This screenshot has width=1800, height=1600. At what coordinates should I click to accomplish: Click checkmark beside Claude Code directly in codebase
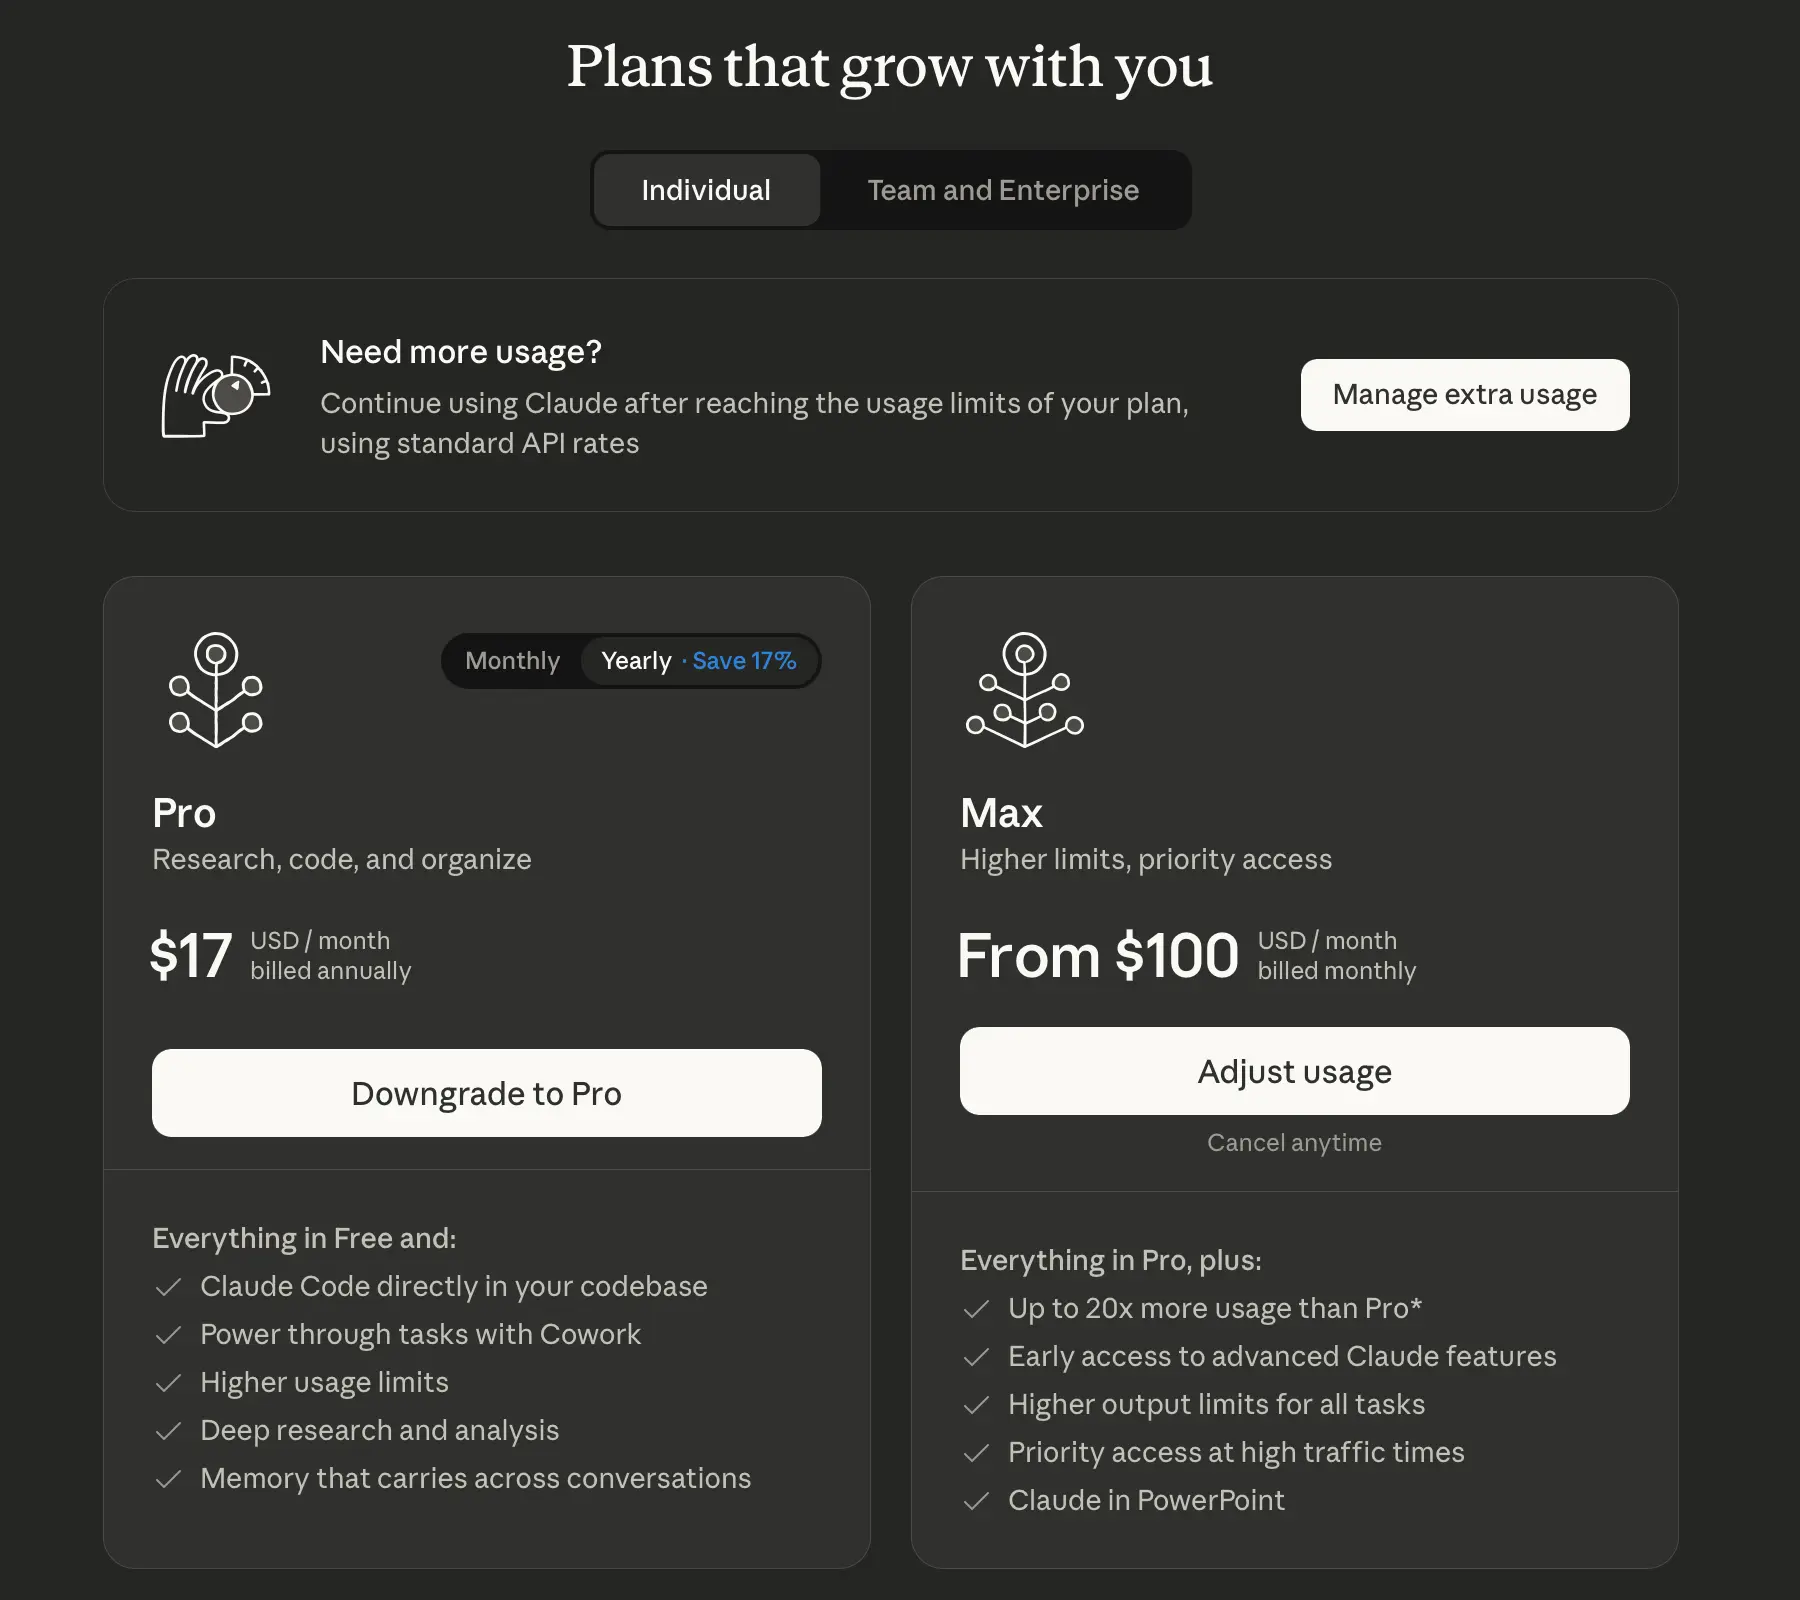point(168,1287)
